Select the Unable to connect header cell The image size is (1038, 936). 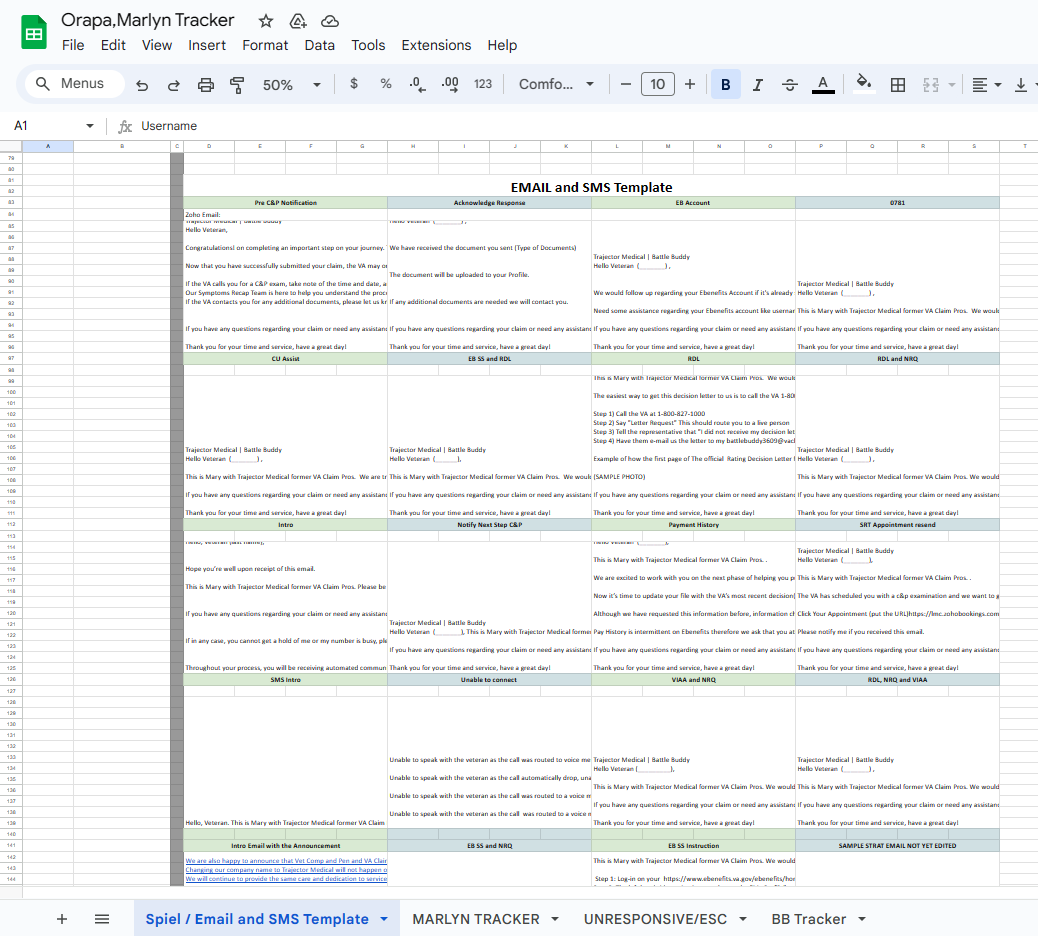coord(489,680)
